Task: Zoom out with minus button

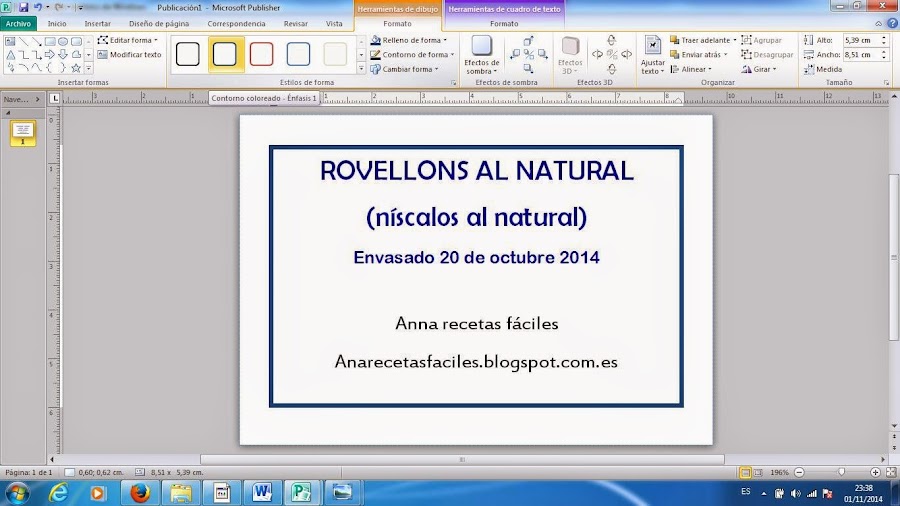Action: point(800,472)
